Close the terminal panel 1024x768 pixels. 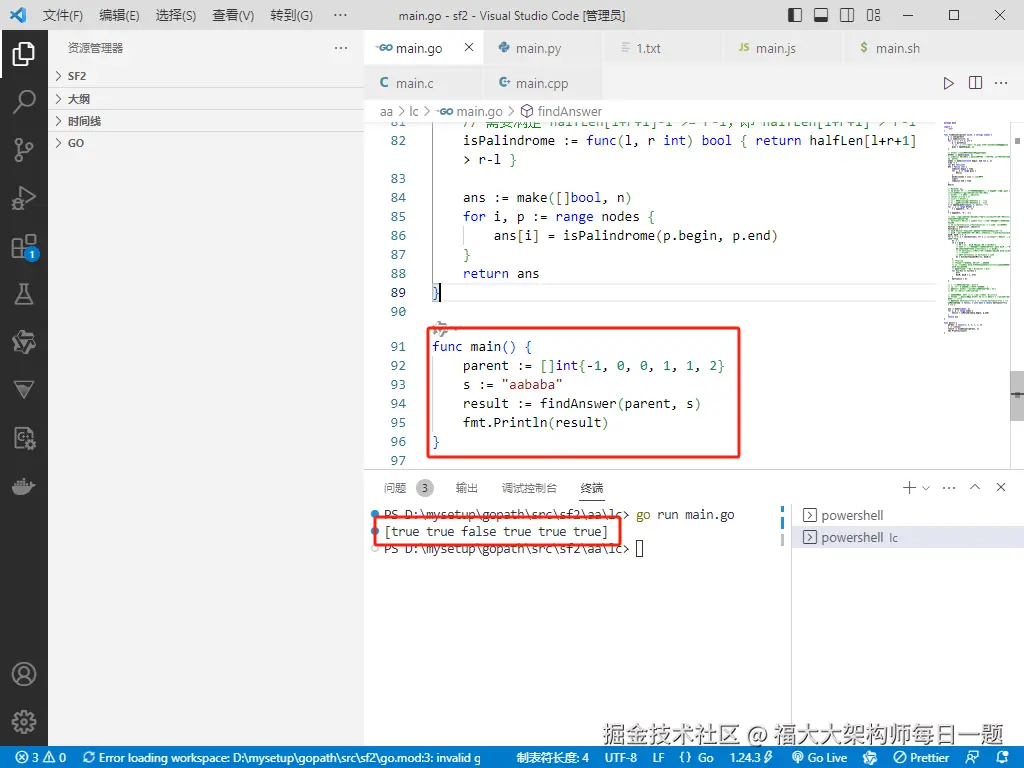tap(1000, 487)
